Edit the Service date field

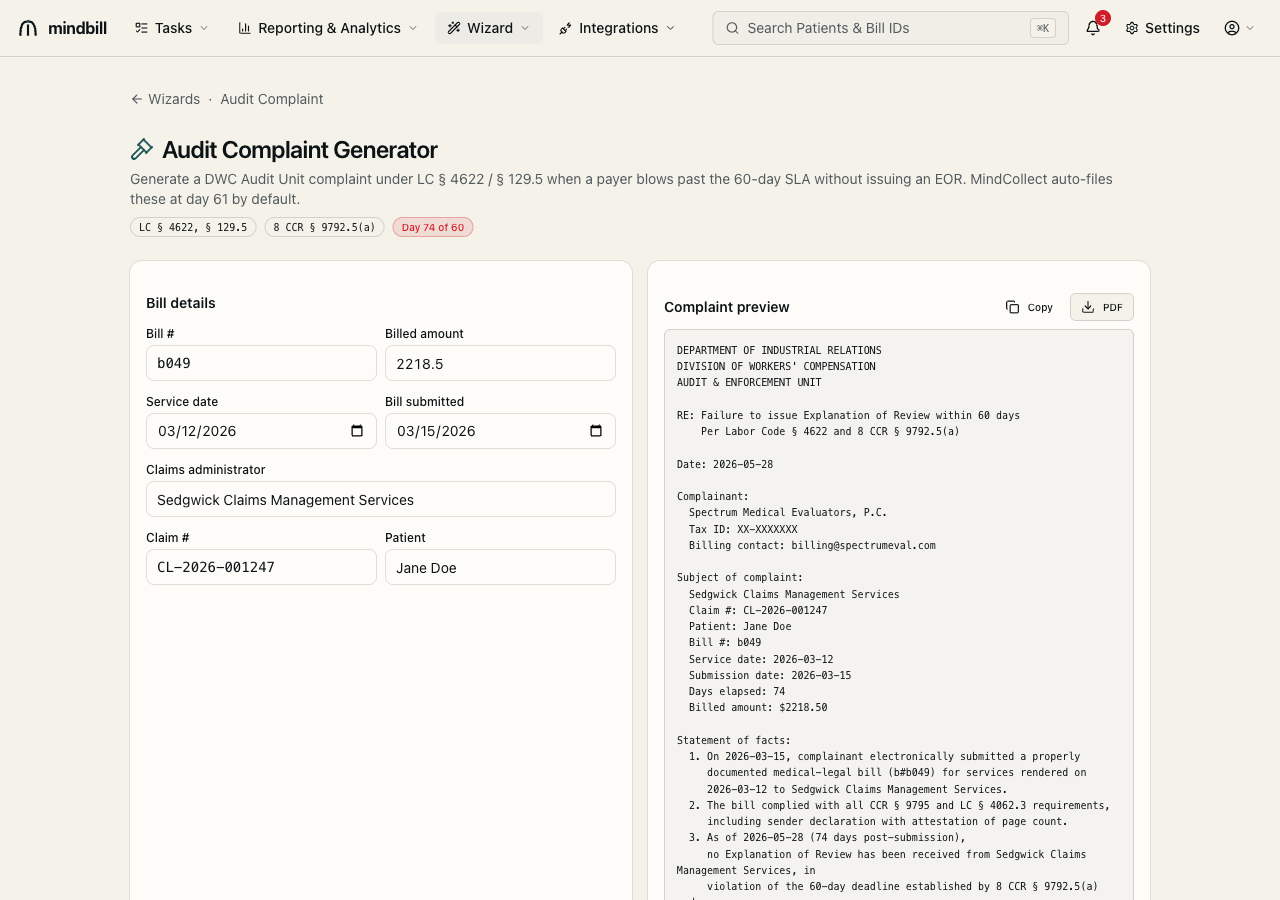tap(261, 431)
